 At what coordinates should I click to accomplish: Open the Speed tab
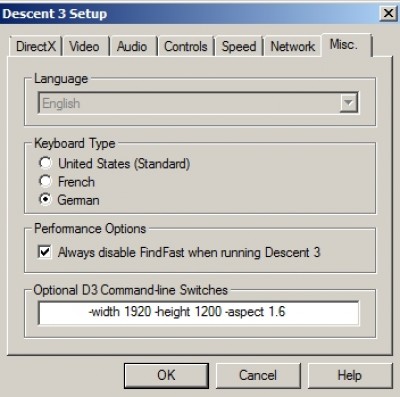coord(239,46)
